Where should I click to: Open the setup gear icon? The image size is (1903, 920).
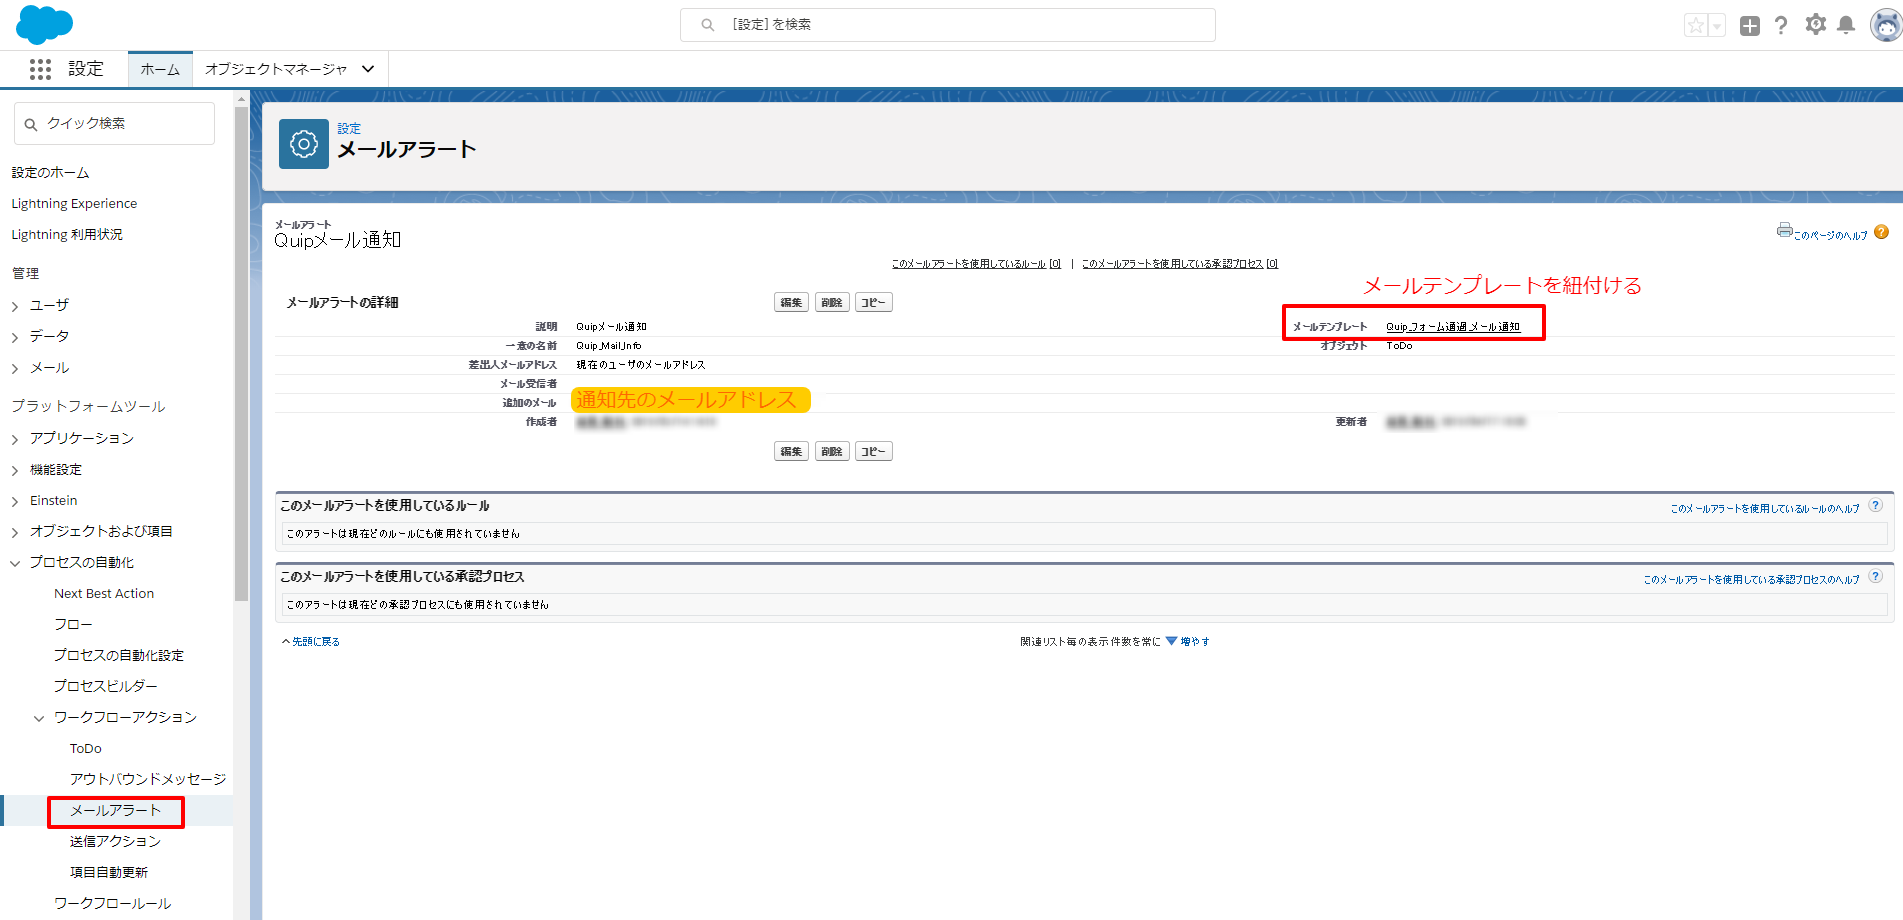click(x=1815, y=25)
